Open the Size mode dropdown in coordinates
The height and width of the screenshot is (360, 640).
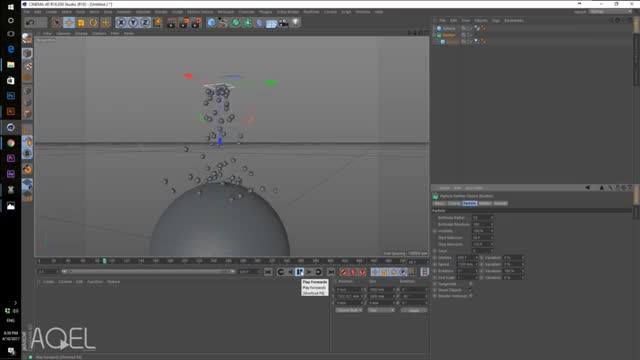click(381, 310)
